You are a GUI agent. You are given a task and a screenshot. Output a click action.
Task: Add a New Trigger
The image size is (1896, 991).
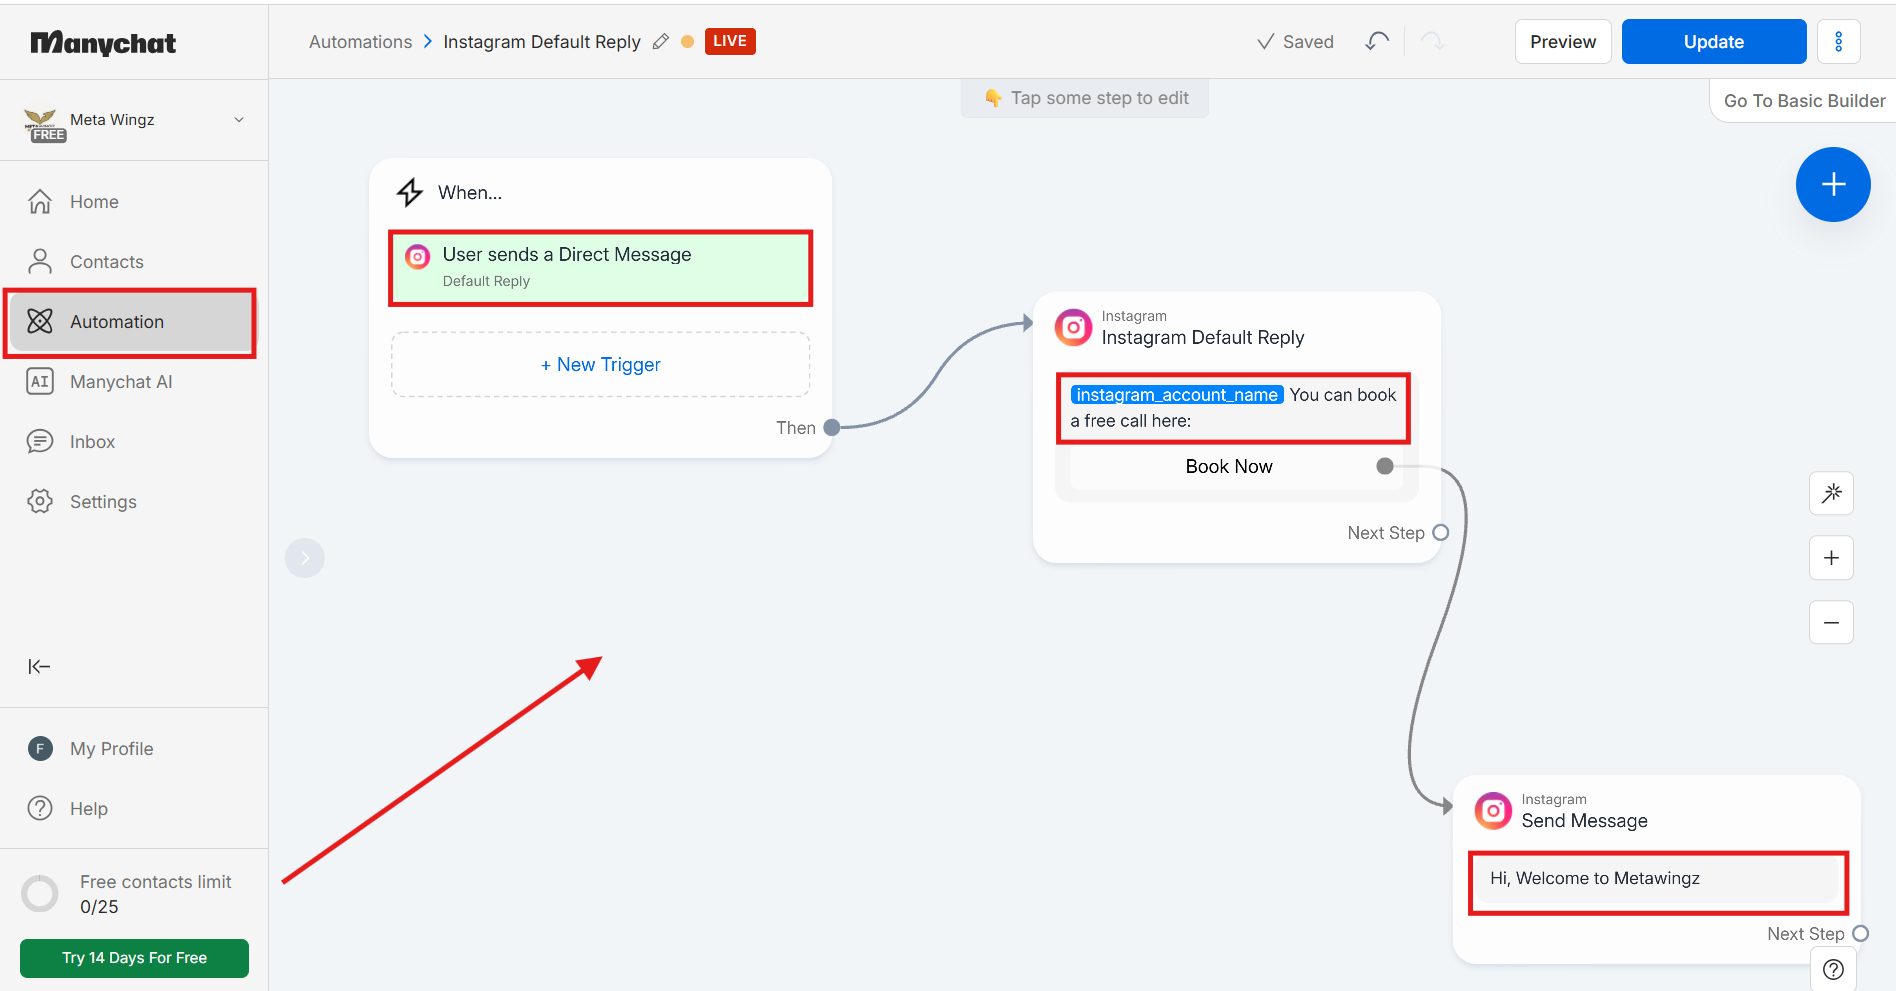[600, 365]
